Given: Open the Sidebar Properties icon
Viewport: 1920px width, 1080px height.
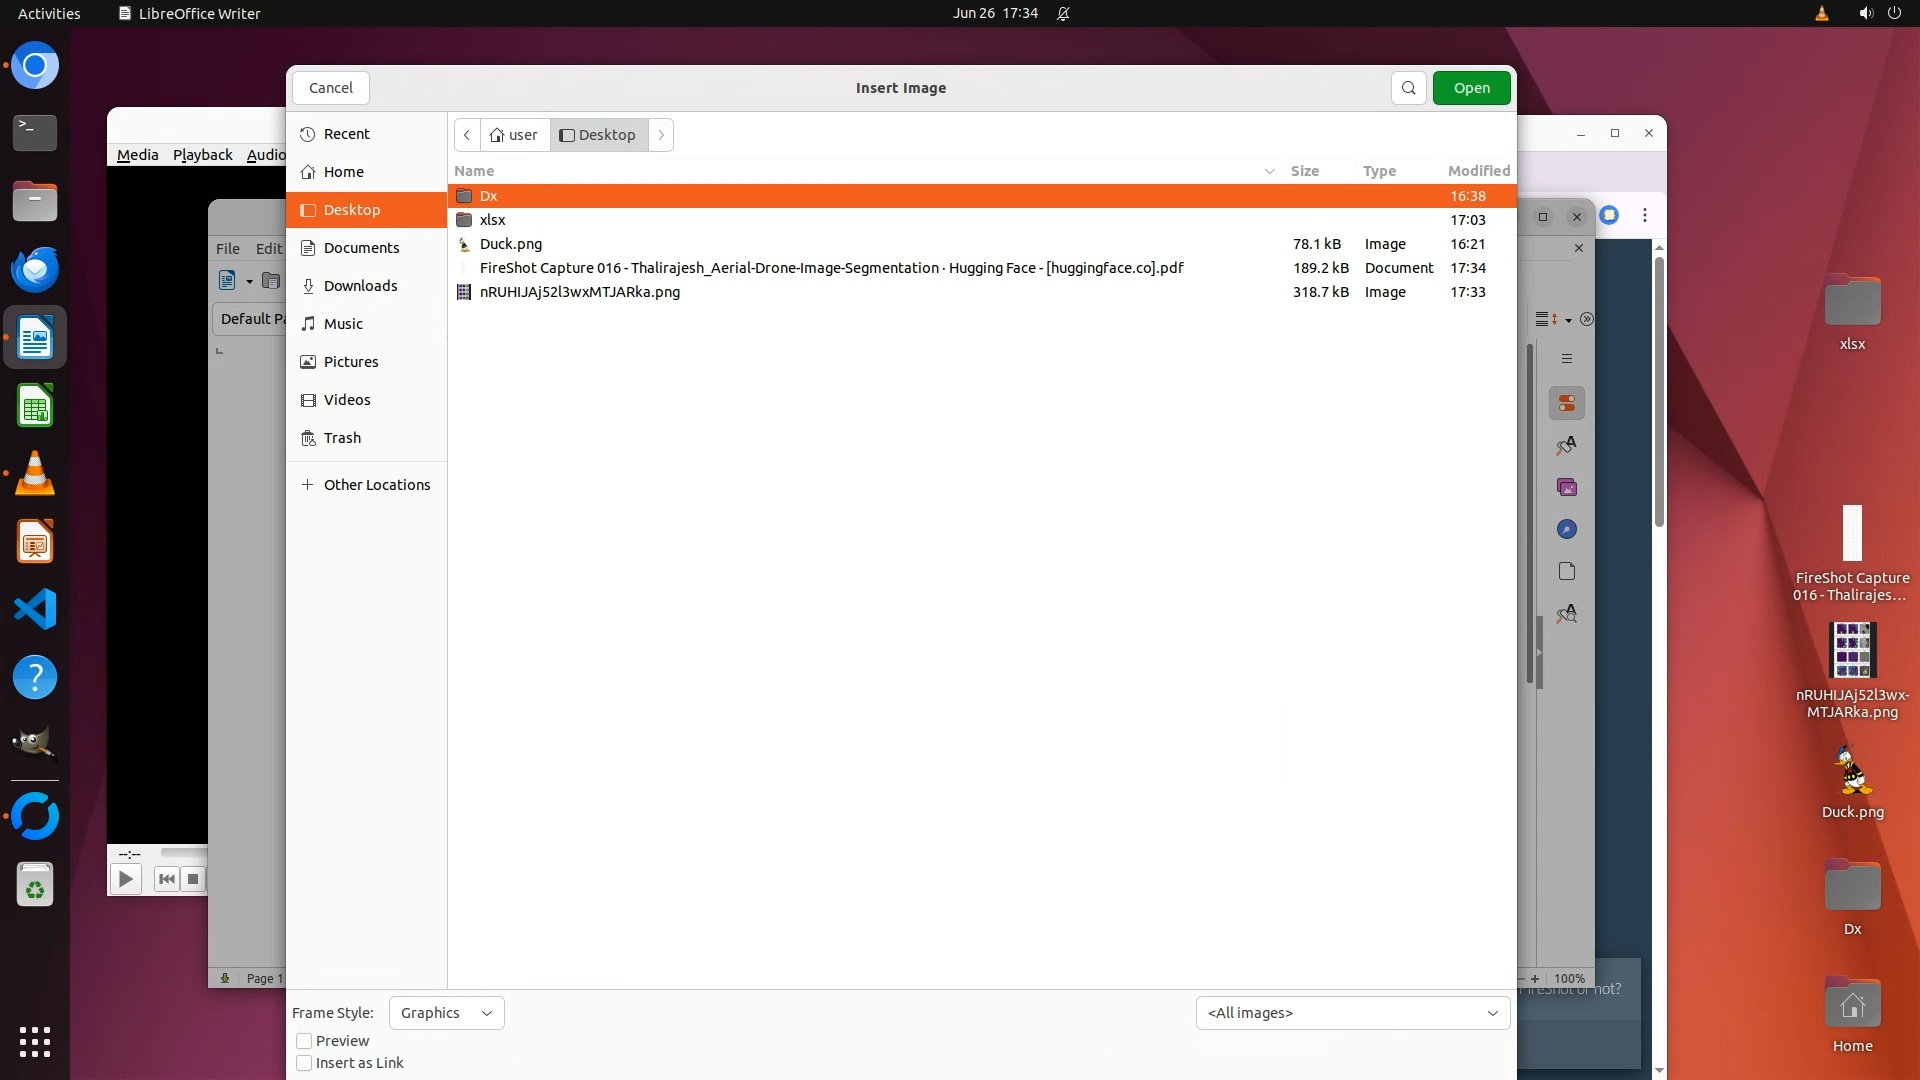Looking at the screenshot, I should pos(1567,403).
